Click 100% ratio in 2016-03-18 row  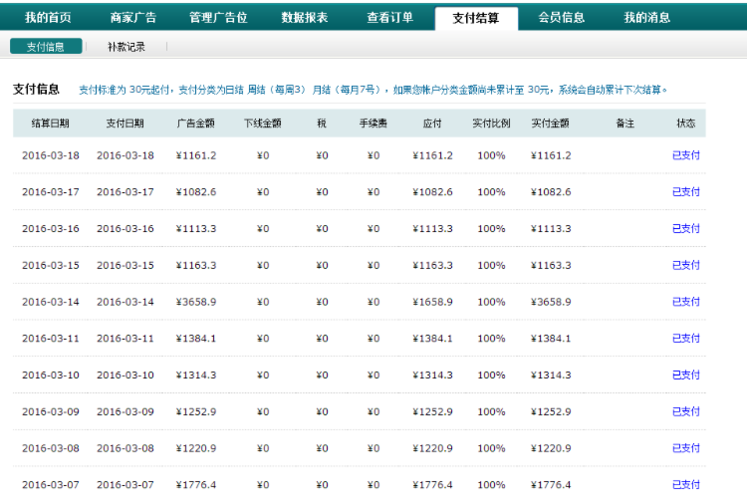click(491, 156)
